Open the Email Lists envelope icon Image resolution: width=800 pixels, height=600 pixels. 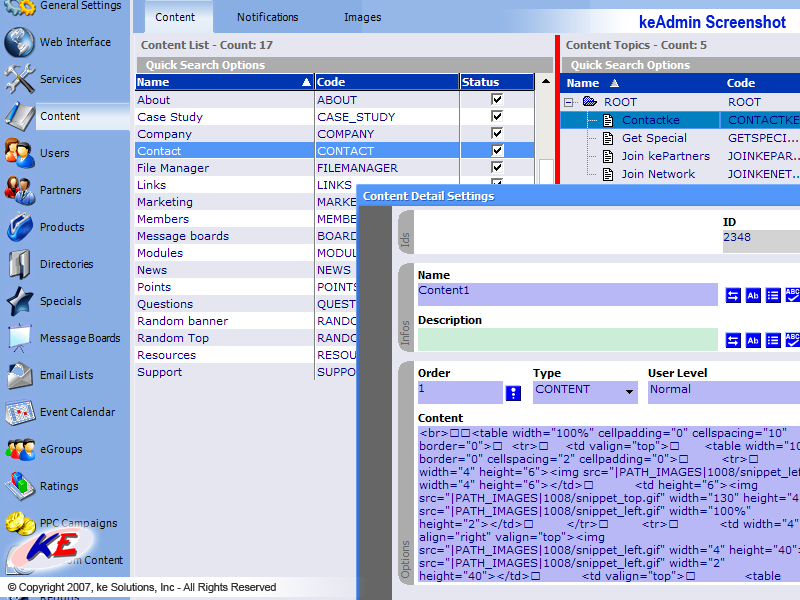[19, 375]
